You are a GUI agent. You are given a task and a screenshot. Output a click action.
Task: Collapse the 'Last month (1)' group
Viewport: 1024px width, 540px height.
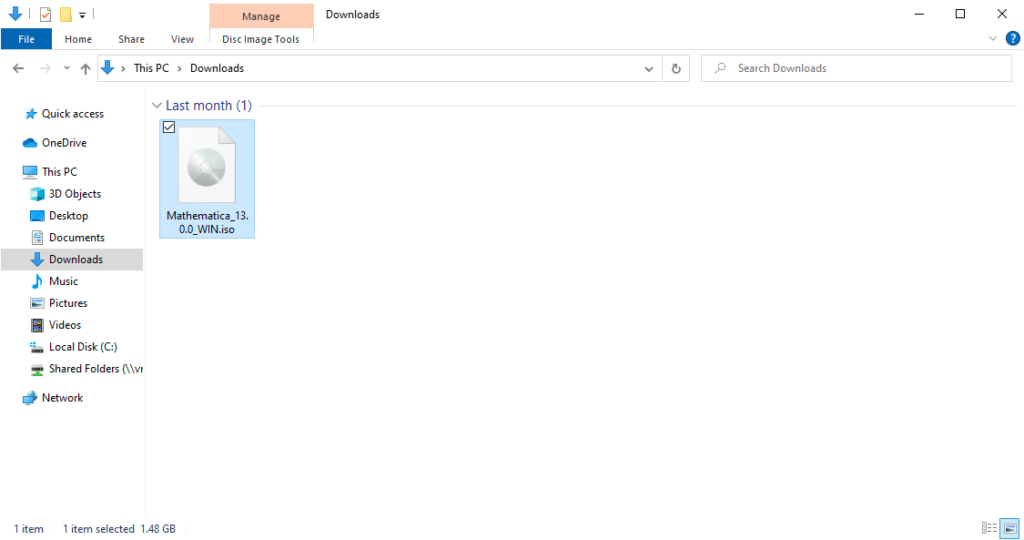[157, 105]
